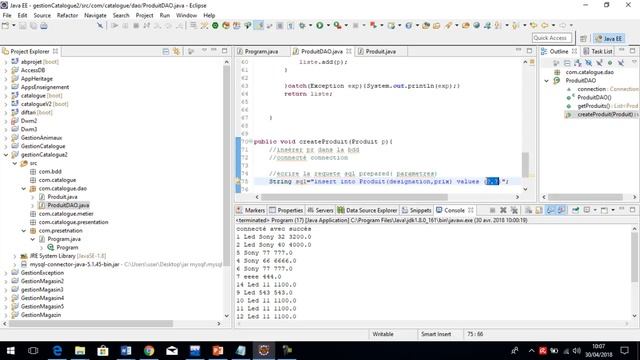Screen dimensions: 640x360
Task: Select getProduits() method in Outline
Action: pyautogui.click(x=594, y=106)
